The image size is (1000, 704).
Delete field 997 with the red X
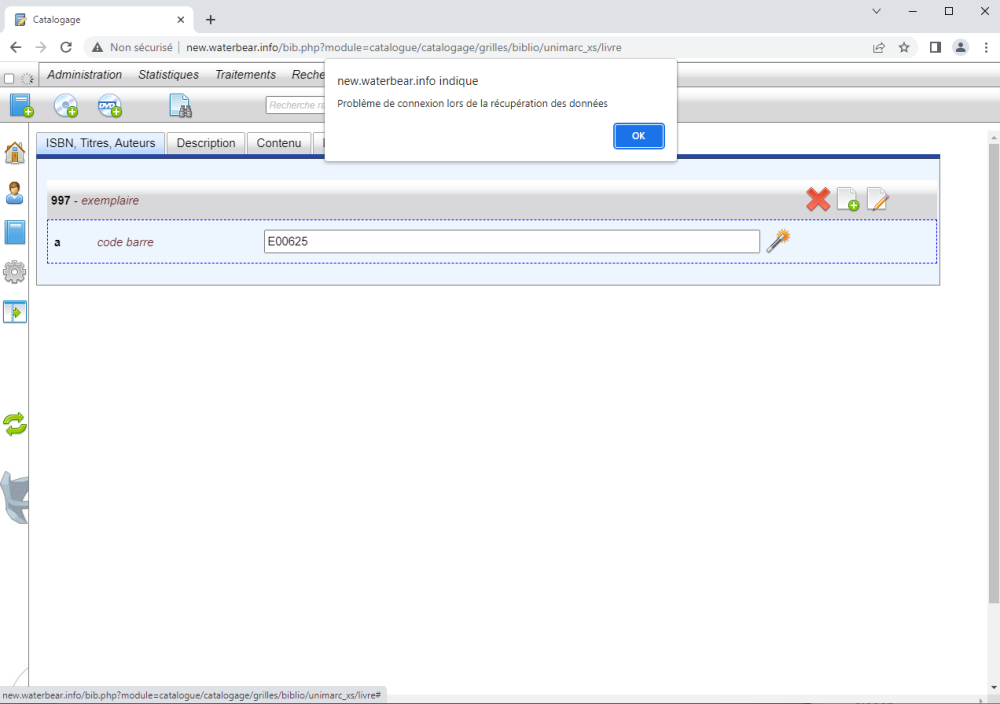(818, 200)
